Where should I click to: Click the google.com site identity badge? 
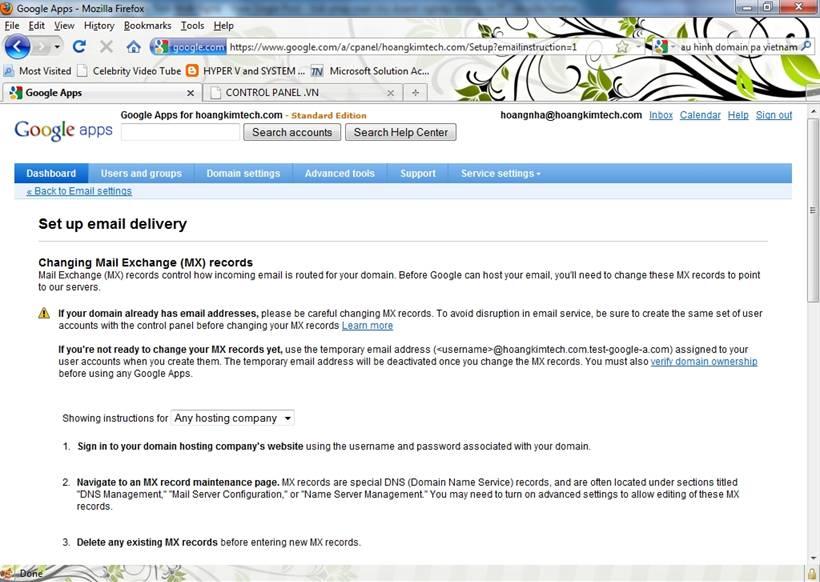(x=189, y=47)
